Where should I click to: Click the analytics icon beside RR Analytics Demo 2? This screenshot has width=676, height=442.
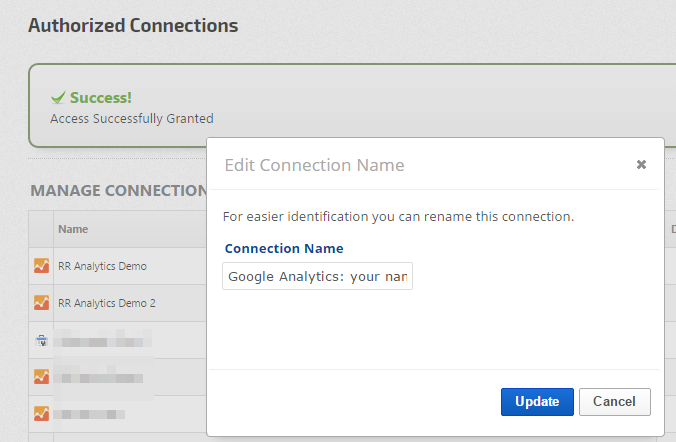point(41,302)
